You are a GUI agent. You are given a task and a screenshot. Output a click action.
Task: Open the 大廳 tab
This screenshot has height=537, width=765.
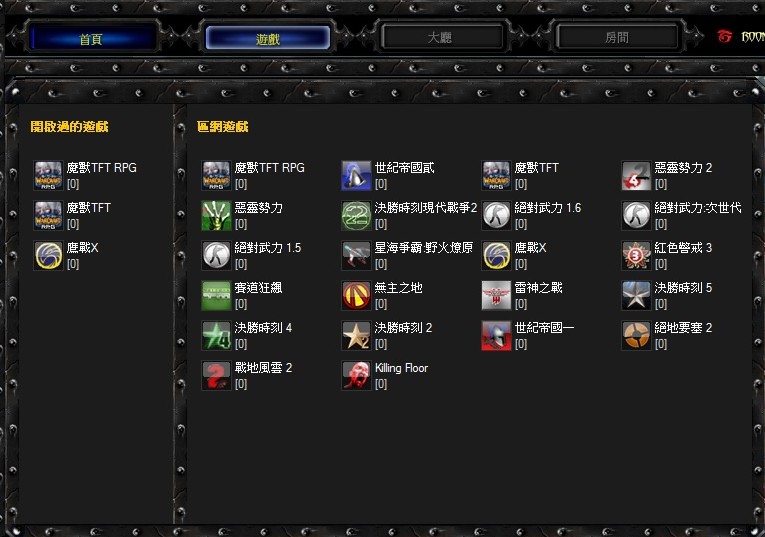440,38
